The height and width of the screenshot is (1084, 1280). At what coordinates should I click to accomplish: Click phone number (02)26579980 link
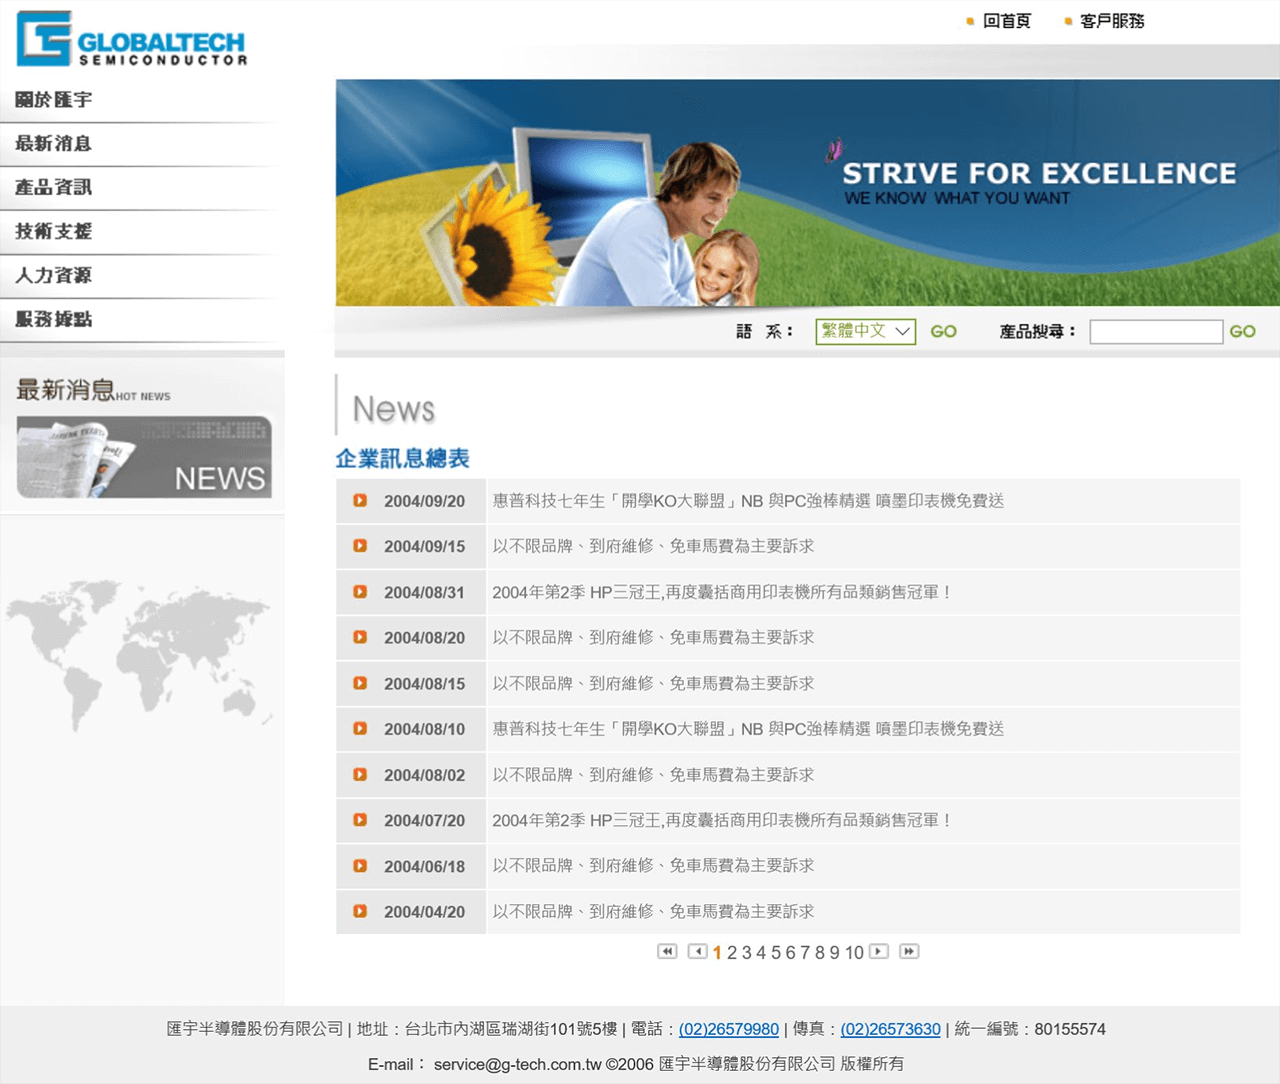(729, 1029)
